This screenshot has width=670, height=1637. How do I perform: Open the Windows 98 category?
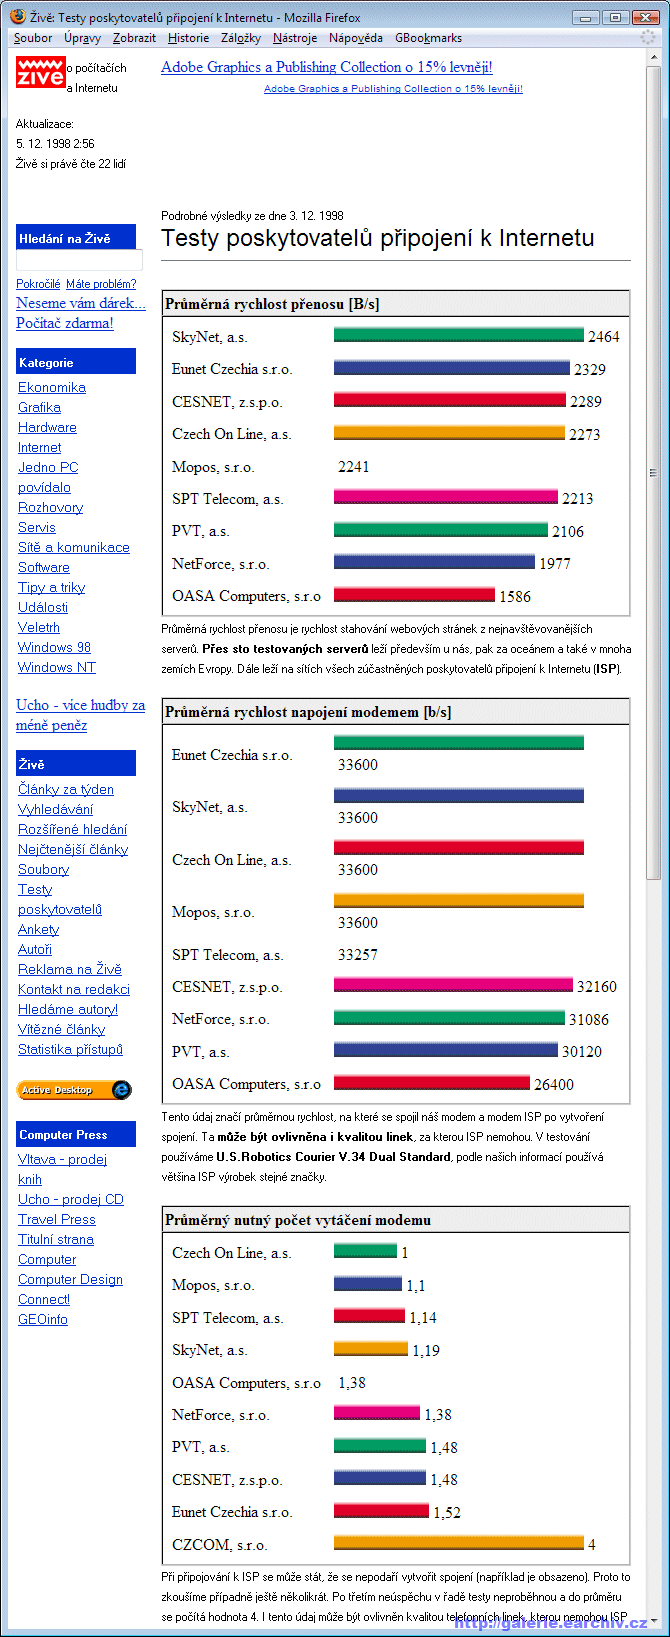coord(54,647)
